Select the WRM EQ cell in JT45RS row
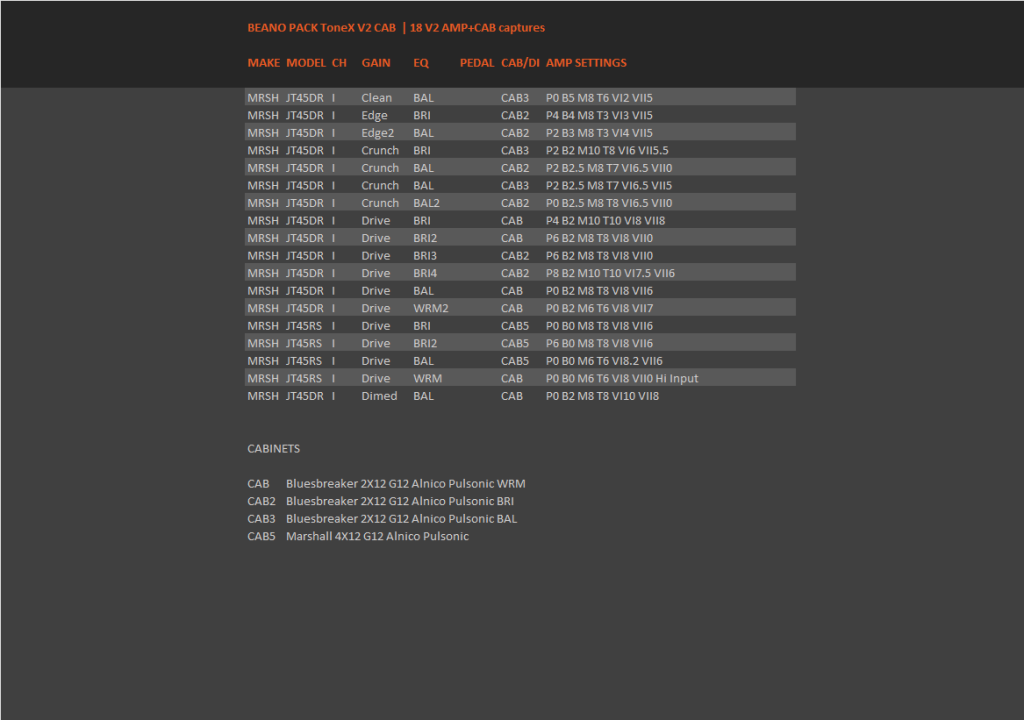Viewport: 1024px width, 720px height. click(427, 379)
